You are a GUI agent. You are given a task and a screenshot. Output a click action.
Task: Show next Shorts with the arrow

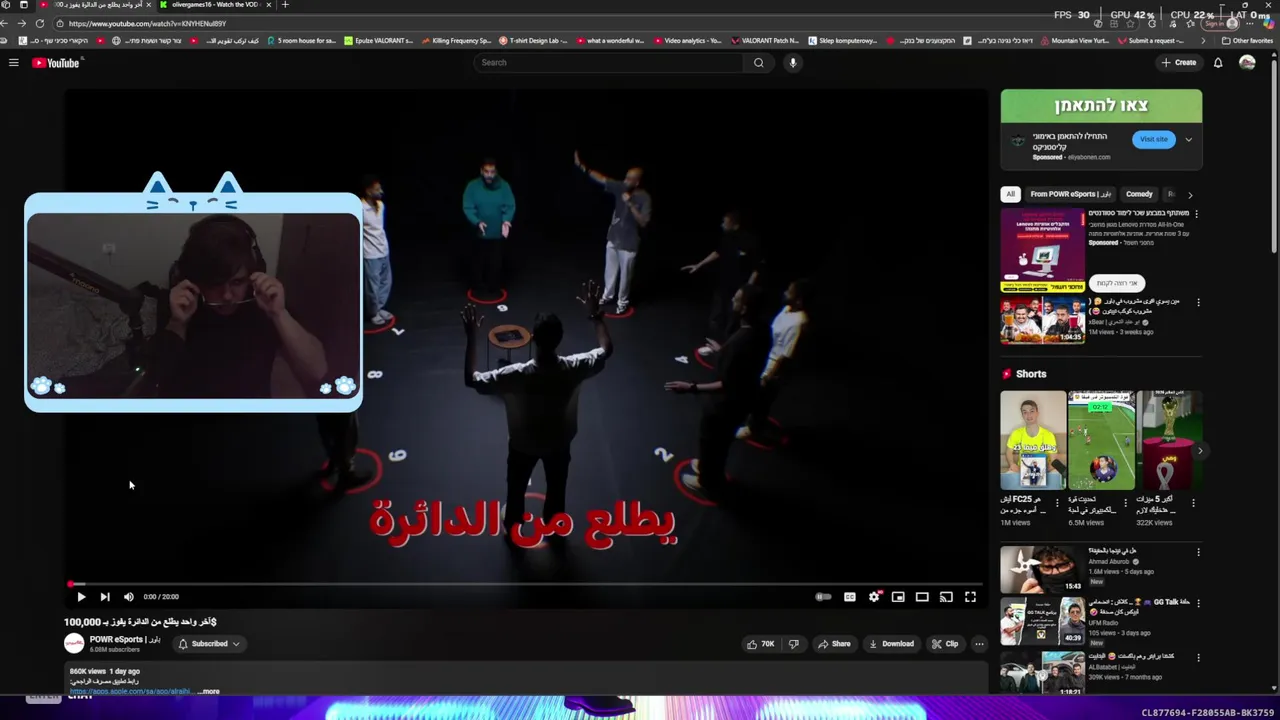[x=1200, y=451]
